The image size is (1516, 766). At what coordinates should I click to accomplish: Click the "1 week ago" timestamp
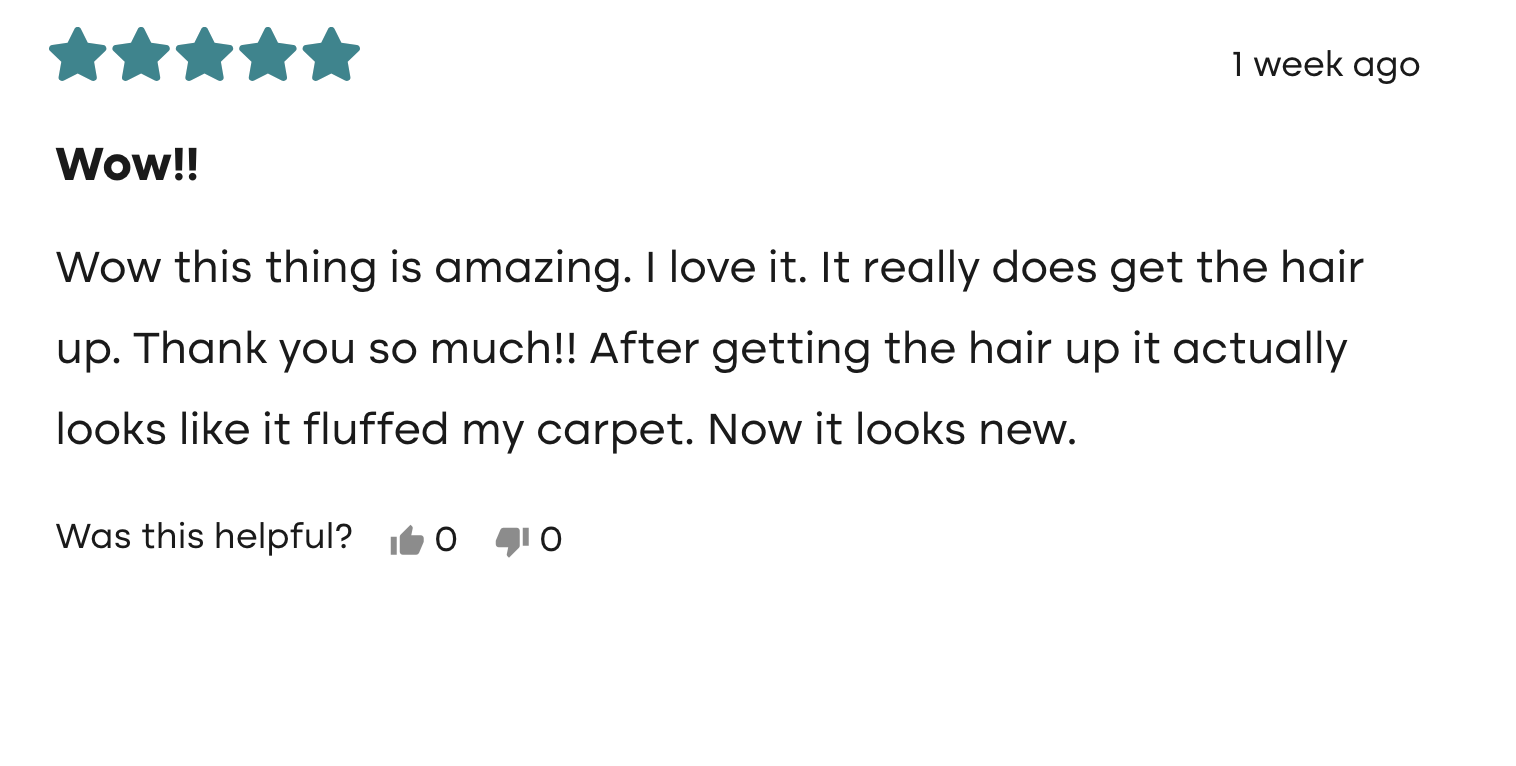click(1325, 65)
